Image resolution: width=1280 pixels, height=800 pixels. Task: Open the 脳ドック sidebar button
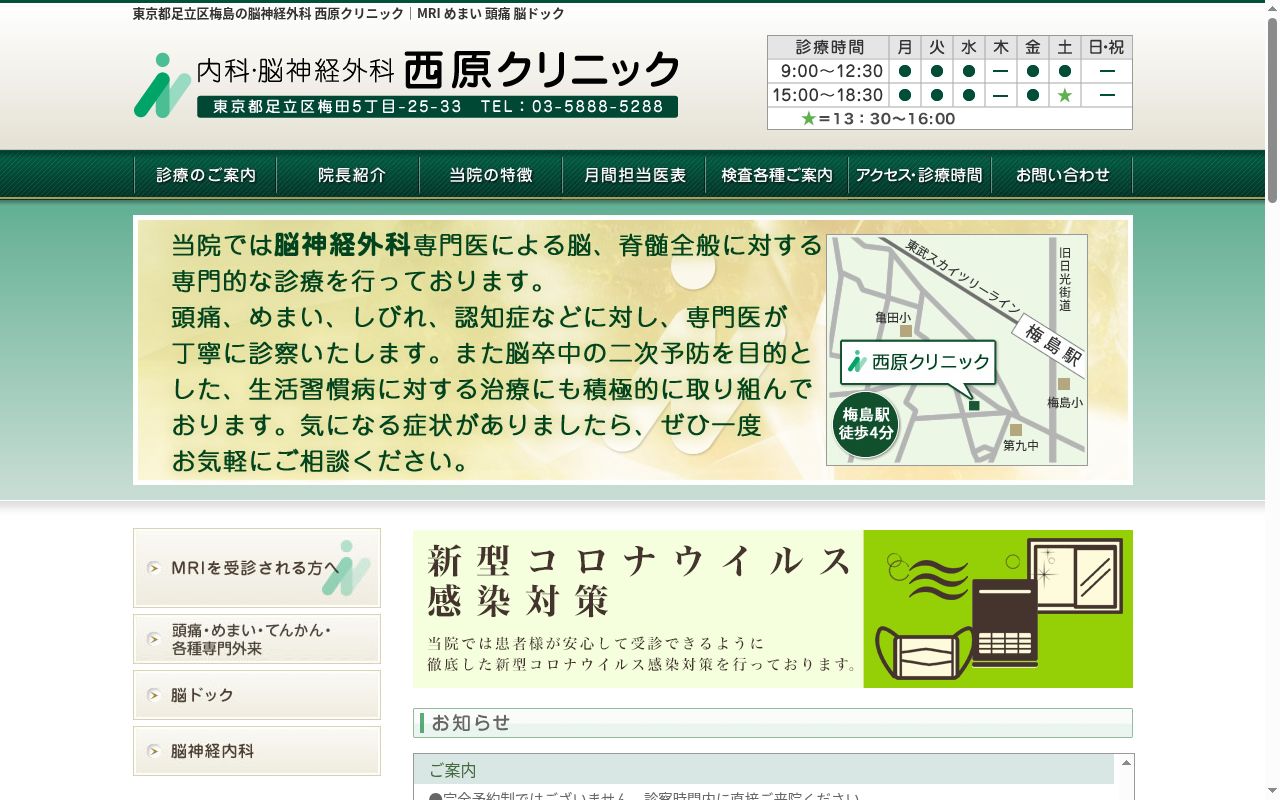coord(257,695)
